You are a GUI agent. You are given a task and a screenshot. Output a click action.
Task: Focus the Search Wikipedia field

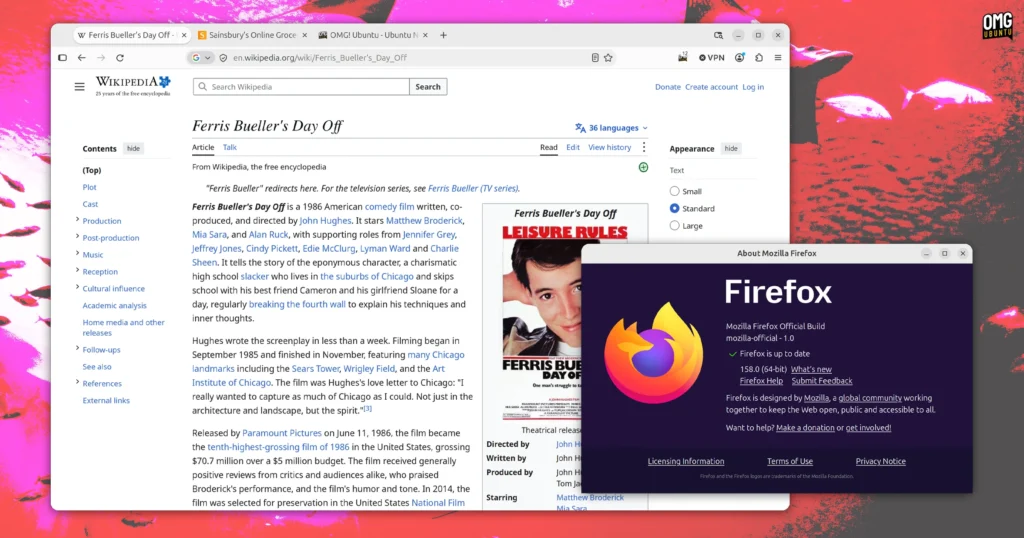point(301,86)
